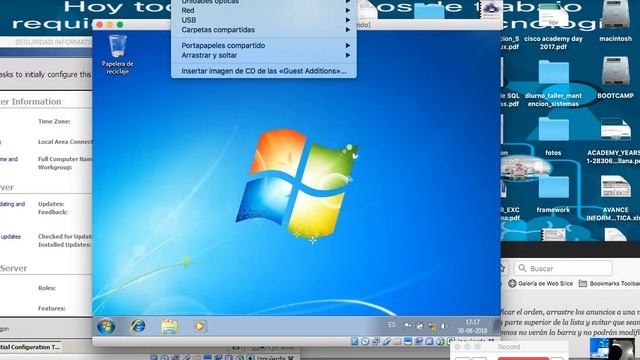Expand the arrow beside Arrastrar y soltar

pyautogui.click(x=348, y=55)
